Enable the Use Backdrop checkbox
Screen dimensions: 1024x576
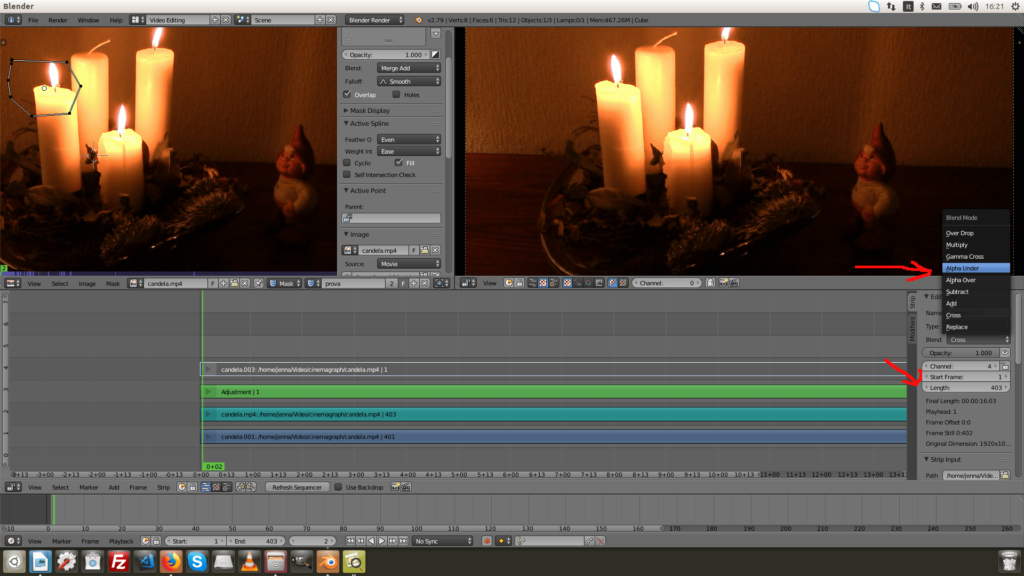click(x=338, y=487)
